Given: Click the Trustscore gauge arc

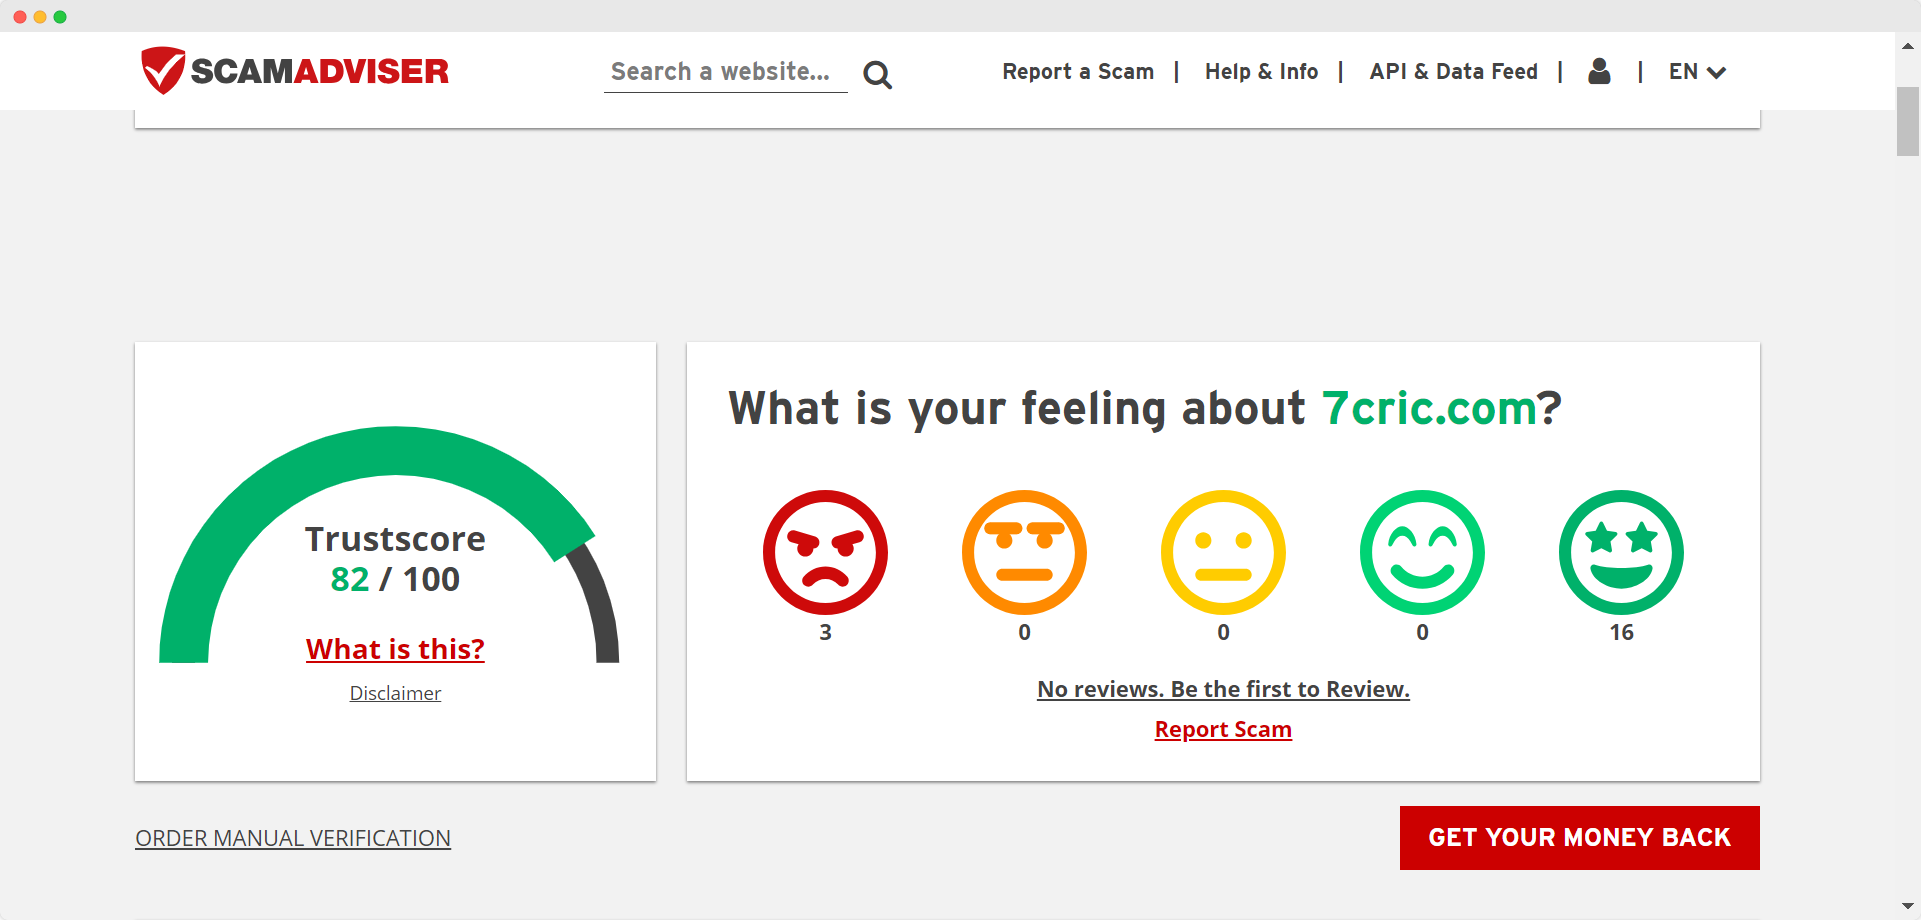Looking at the screenshot, I should tap(390, 452).
